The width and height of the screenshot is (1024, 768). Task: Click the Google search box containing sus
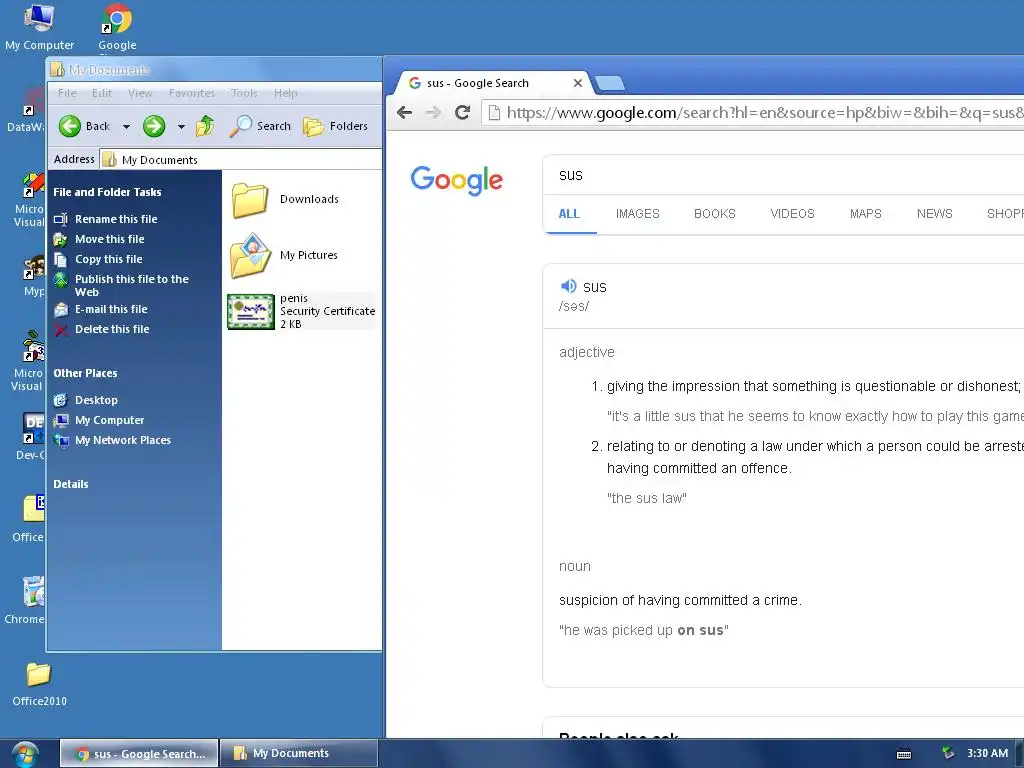pyautogui.click(x=784, y=175)
